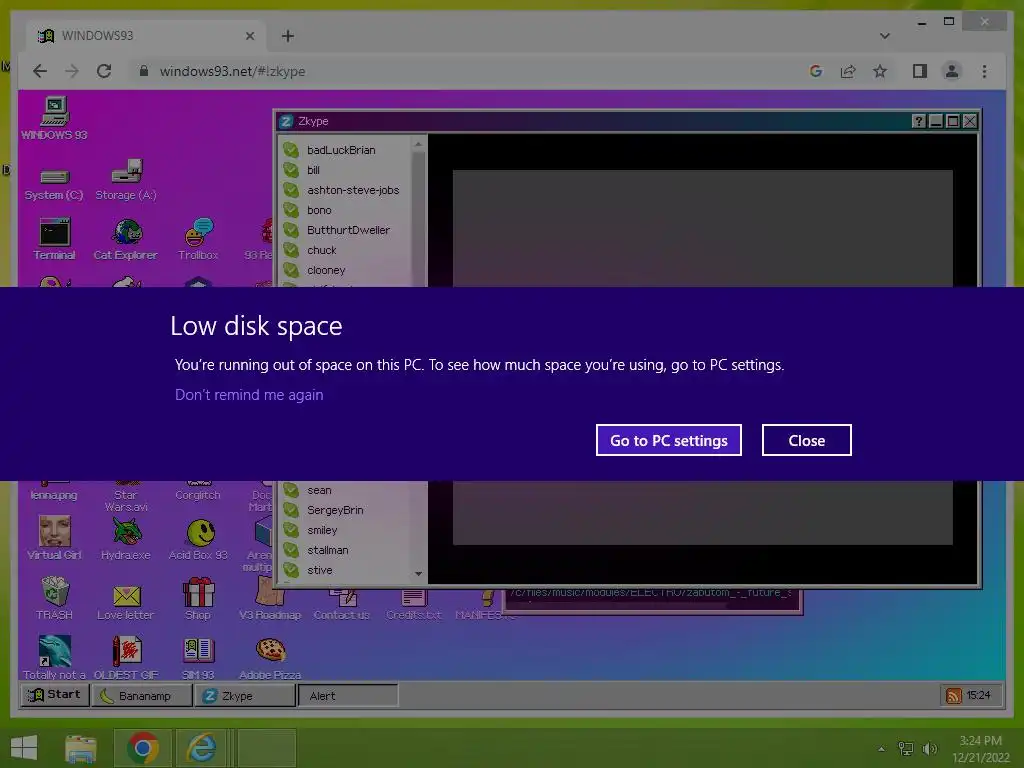
Task: Open Contact us desktop icon
Action: click(342, 605)
